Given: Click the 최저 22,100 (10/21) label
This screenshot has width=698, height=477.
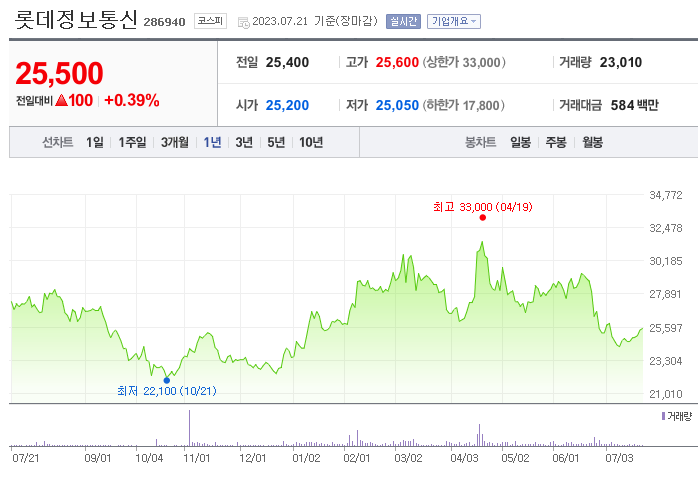Looking at the screenshot, I should (167, 391).
